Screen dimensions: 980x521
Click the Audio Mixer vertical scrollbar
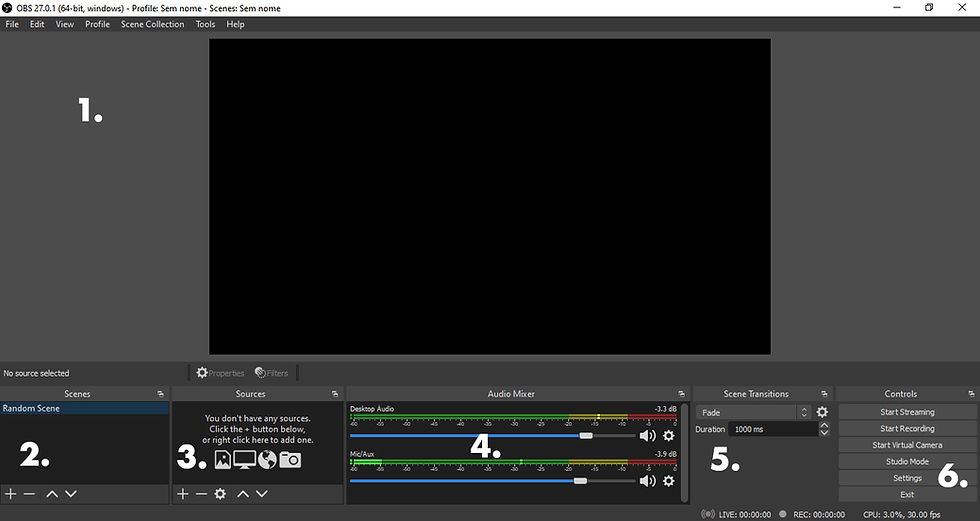(x=684, y=453)
